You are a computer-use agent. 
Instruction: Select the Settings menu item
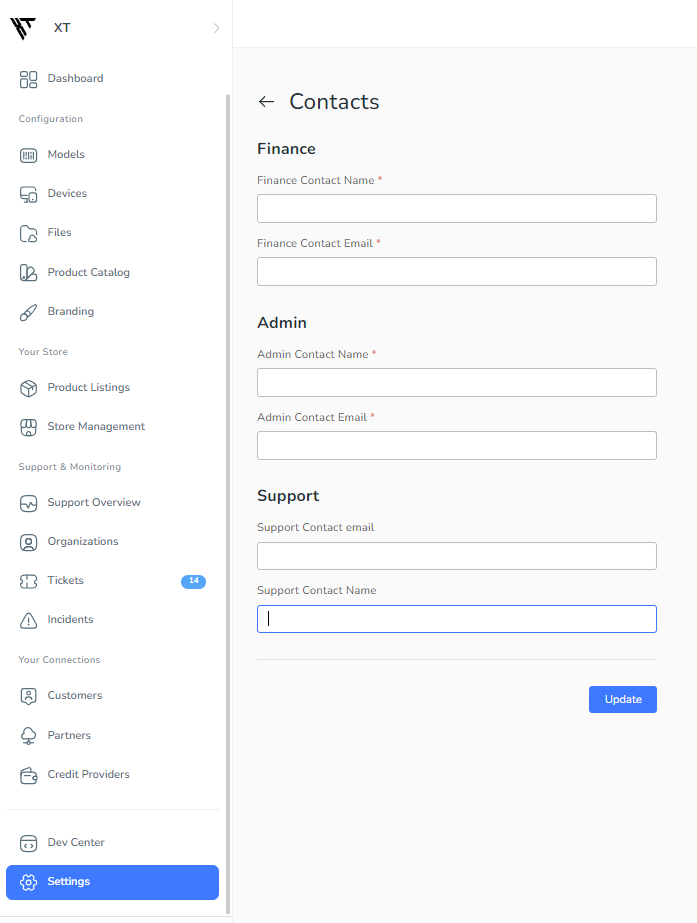click(x=112, y=882)
